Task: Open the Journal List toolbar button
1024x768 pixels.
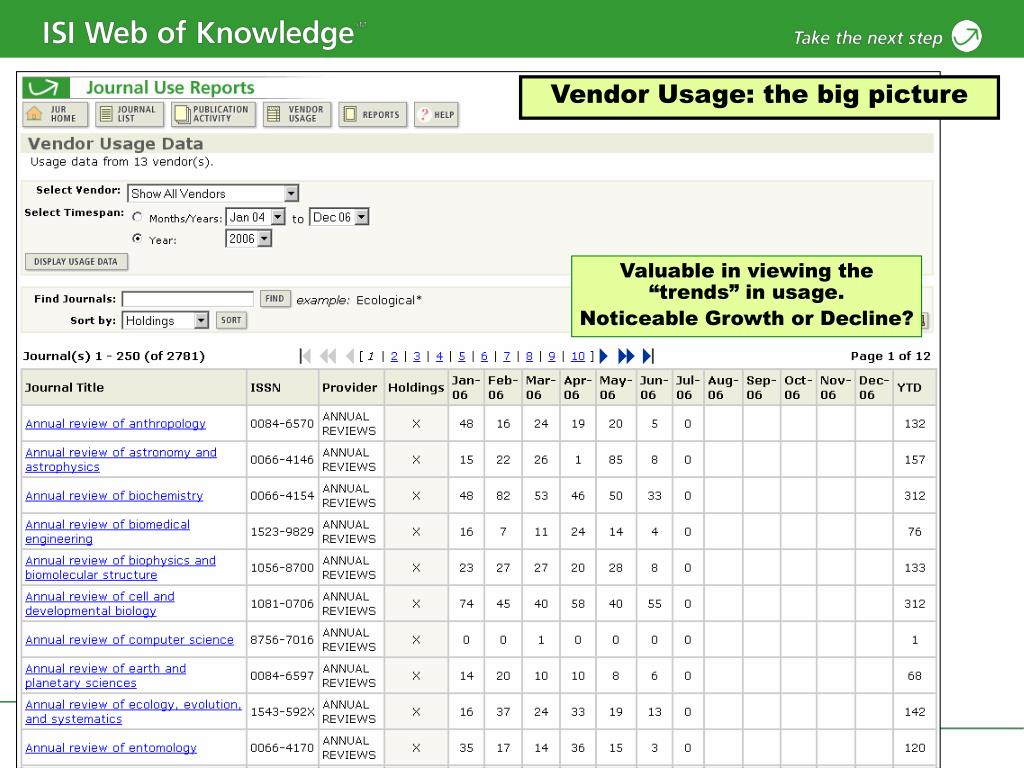Action: click(129, 114)
